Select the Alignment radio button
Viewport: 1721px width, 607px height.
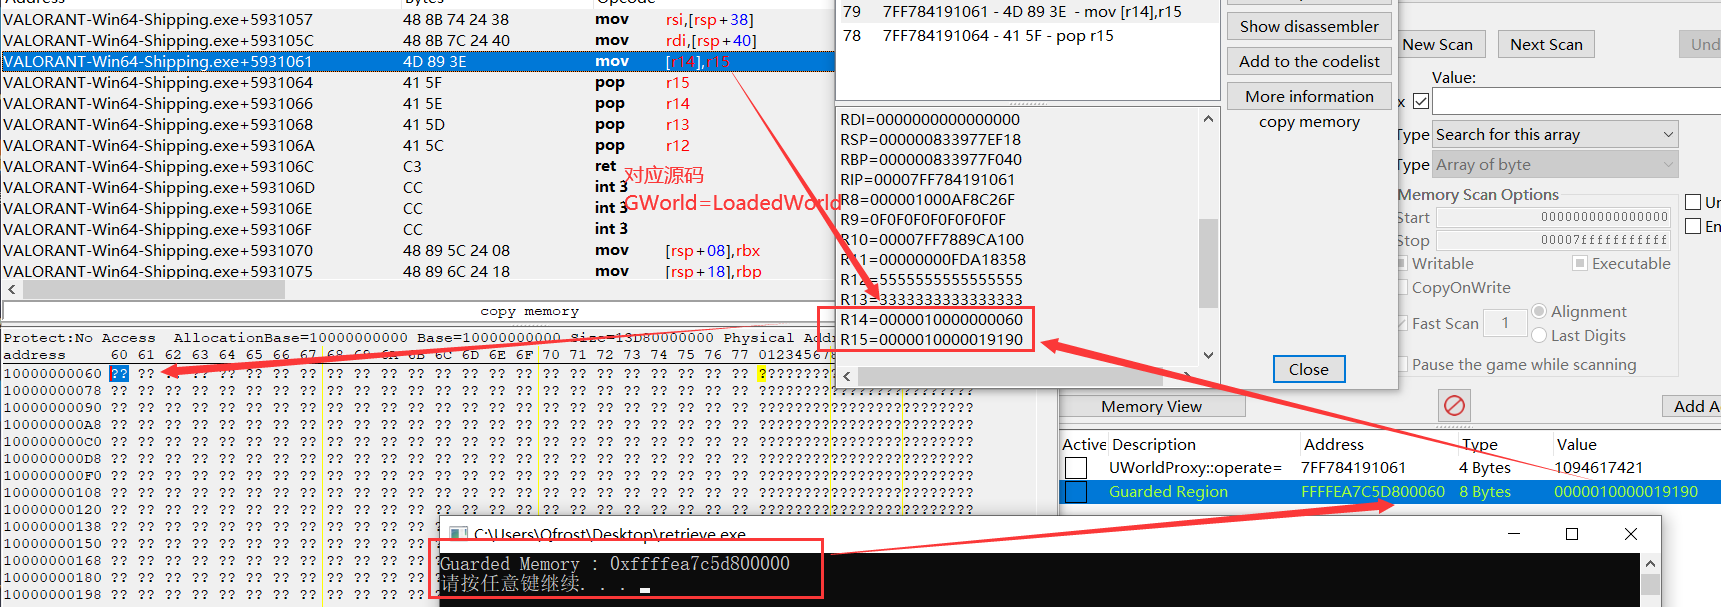pos(1539,311)
